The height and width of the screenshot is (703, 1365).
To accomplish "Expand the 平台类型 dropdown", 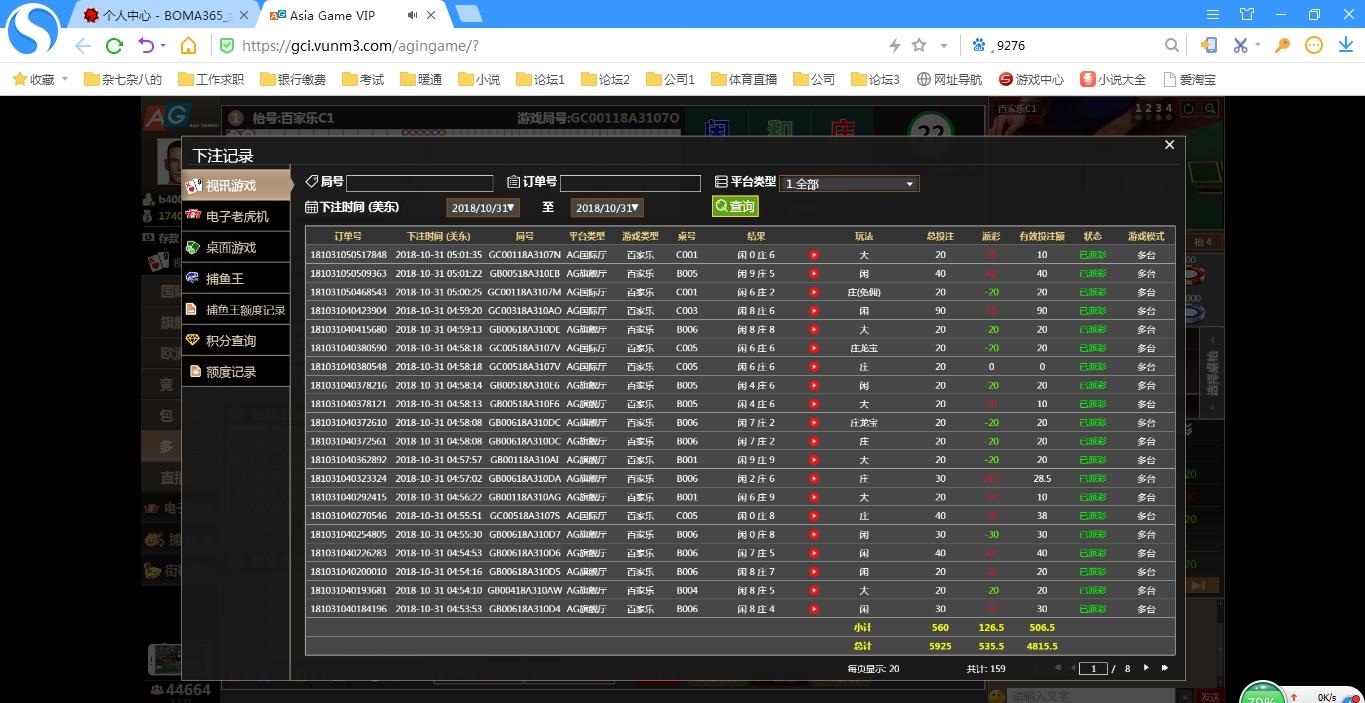I will point(849,184).
